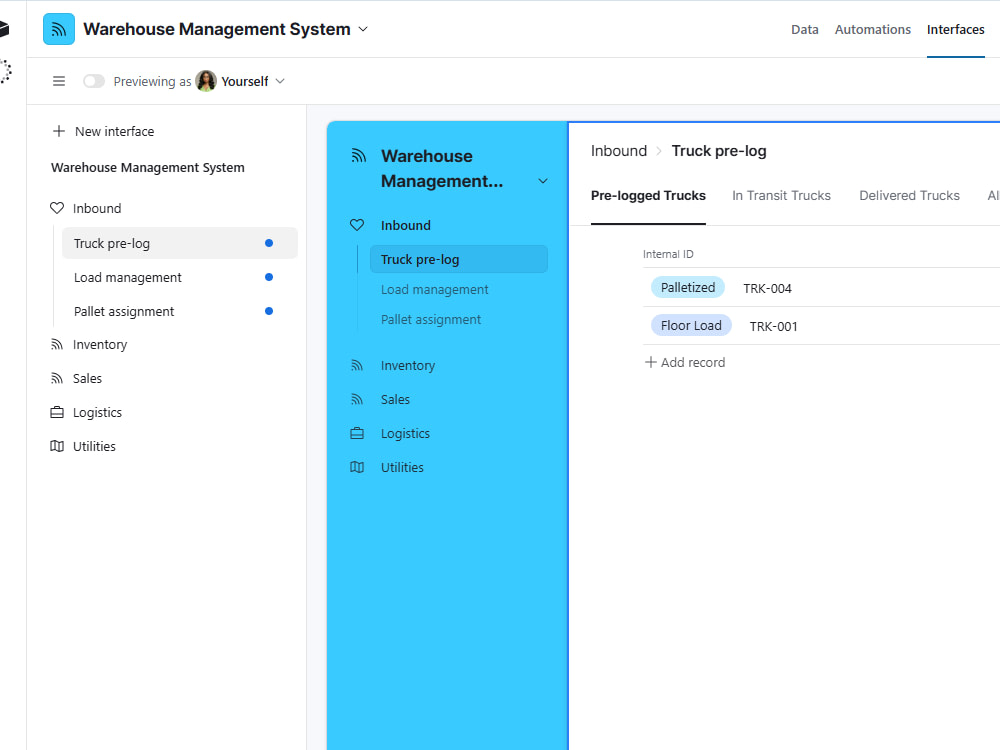Open Utilities in left sidebar
This screenshot has width=1000, height=750.
point(94,446)
